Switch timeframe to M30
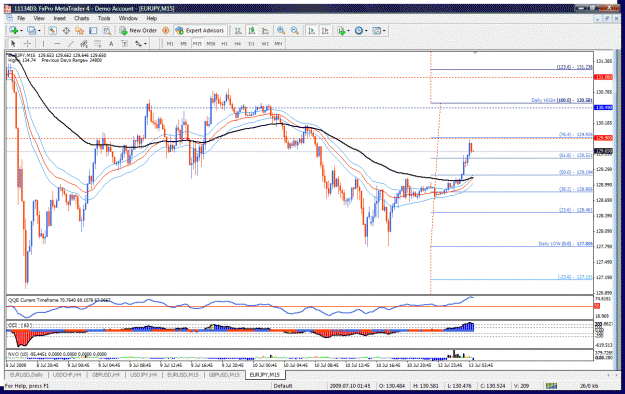Screen dimensions: 625x394 point(211,43)
